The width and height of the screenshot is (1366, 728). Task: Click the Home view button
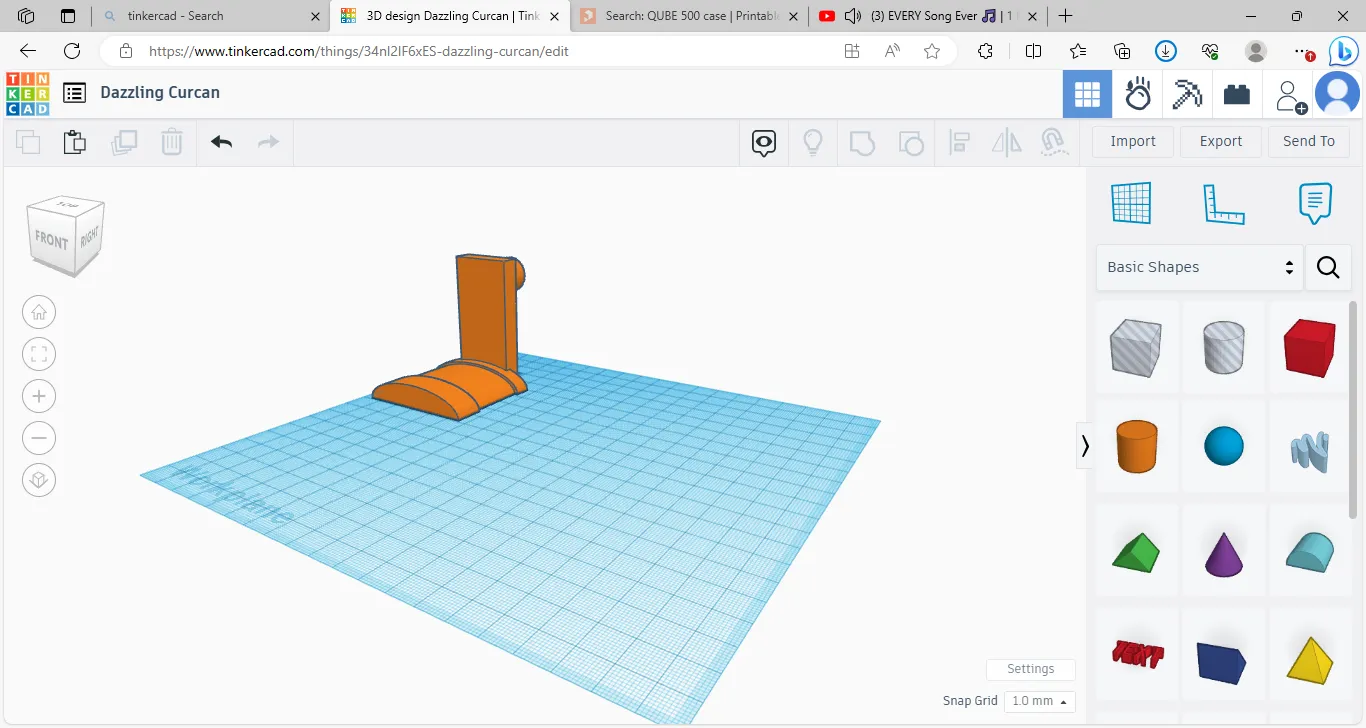coord(39,312)
